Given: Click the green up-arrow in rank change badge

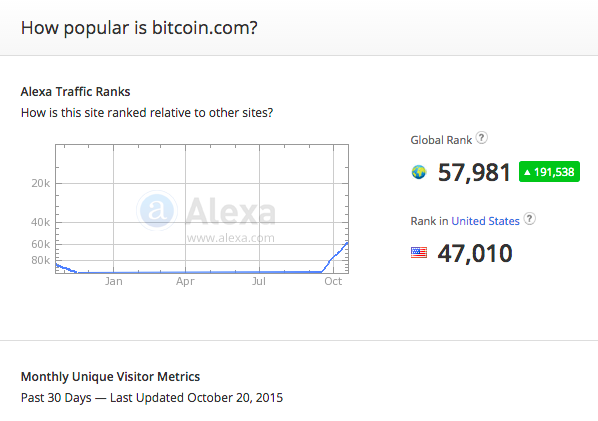Looking at the screenshot, I should pos(527,172).
